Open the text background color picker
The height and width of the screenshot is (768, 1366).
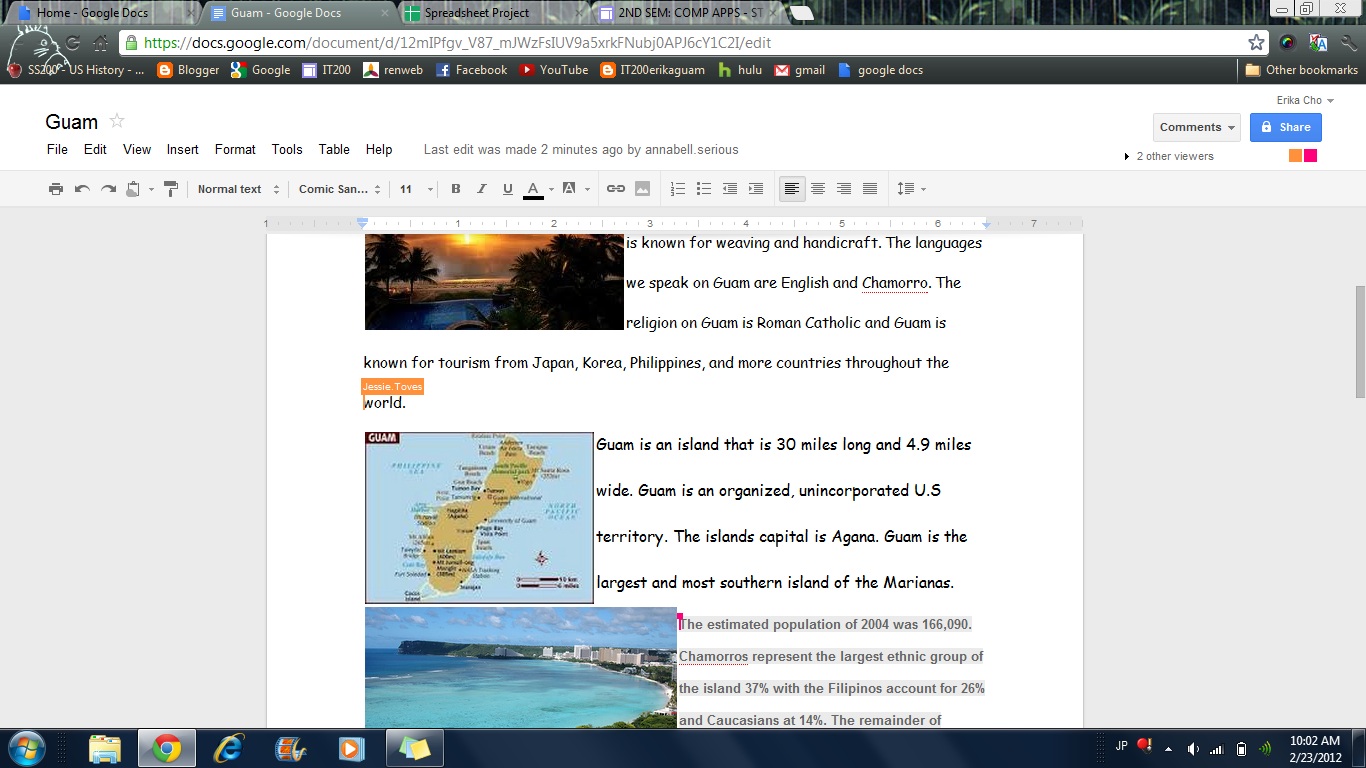[x=569, y=189]
